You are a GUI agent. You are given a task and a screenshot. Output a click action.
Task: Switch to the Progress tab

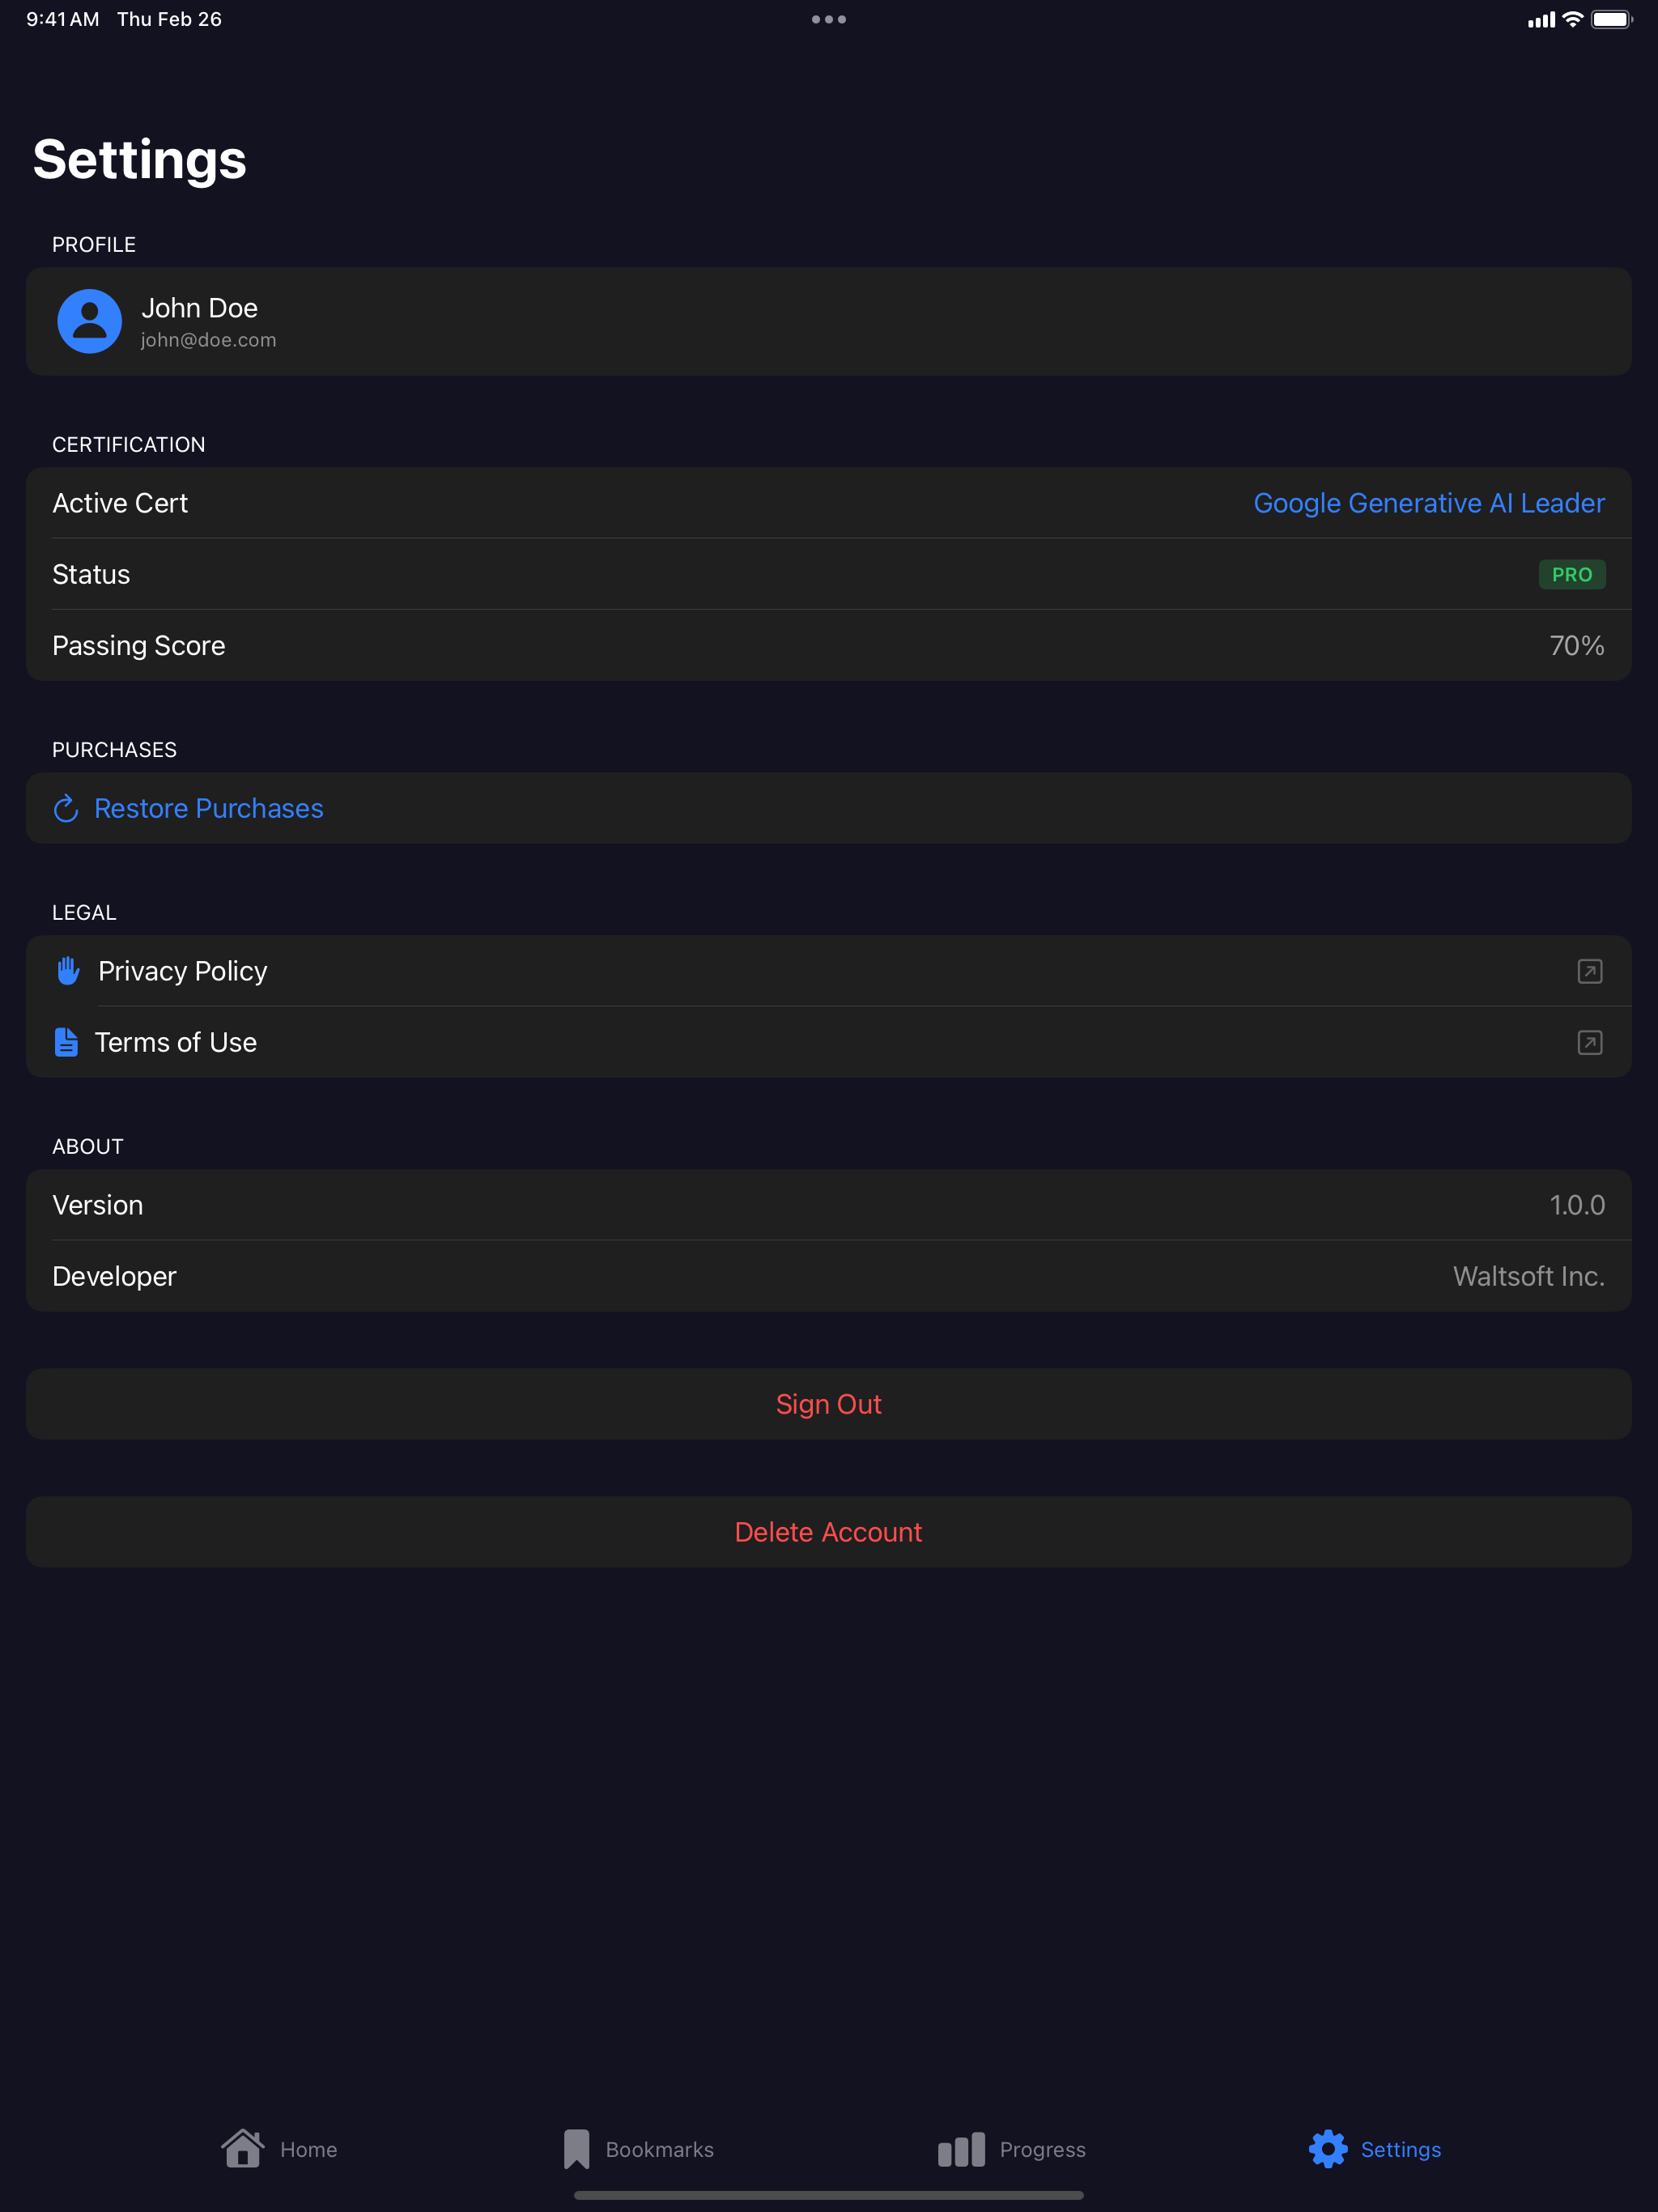[1011, 2148]
